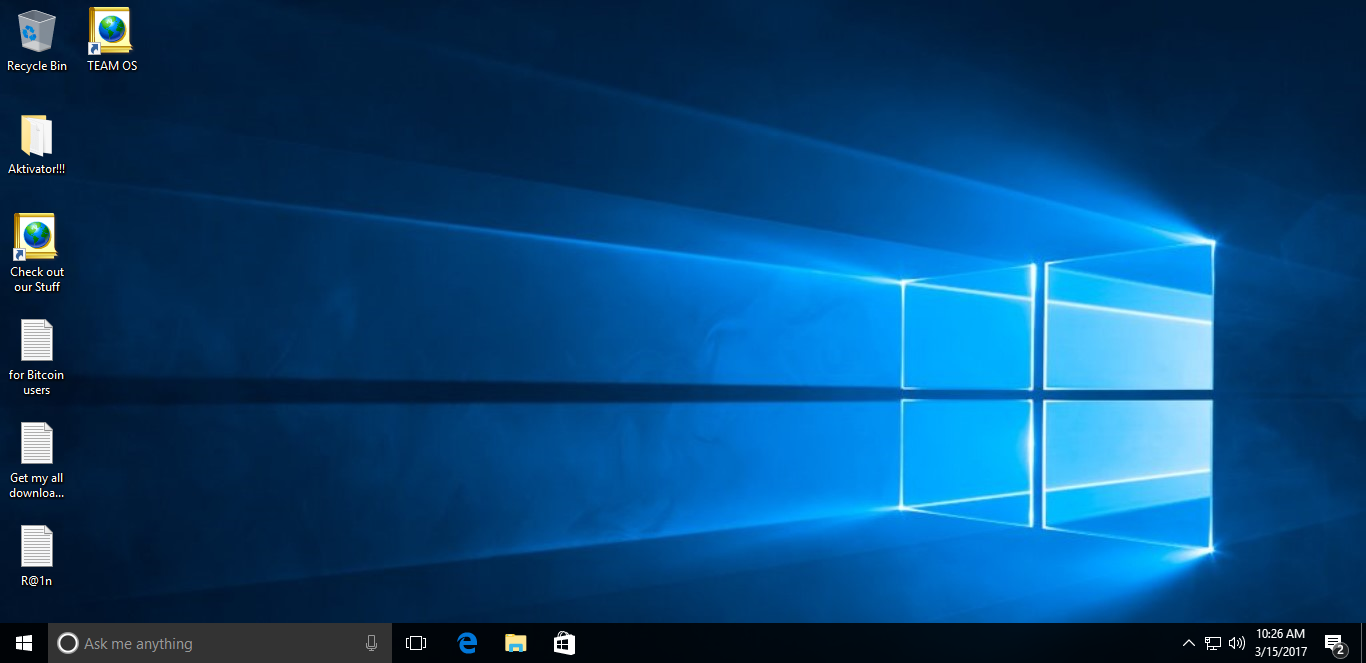This screenshot has height=663, width=1366.
Task: Open the volume speaker icon in tray
Action: tap(1237, 643)
